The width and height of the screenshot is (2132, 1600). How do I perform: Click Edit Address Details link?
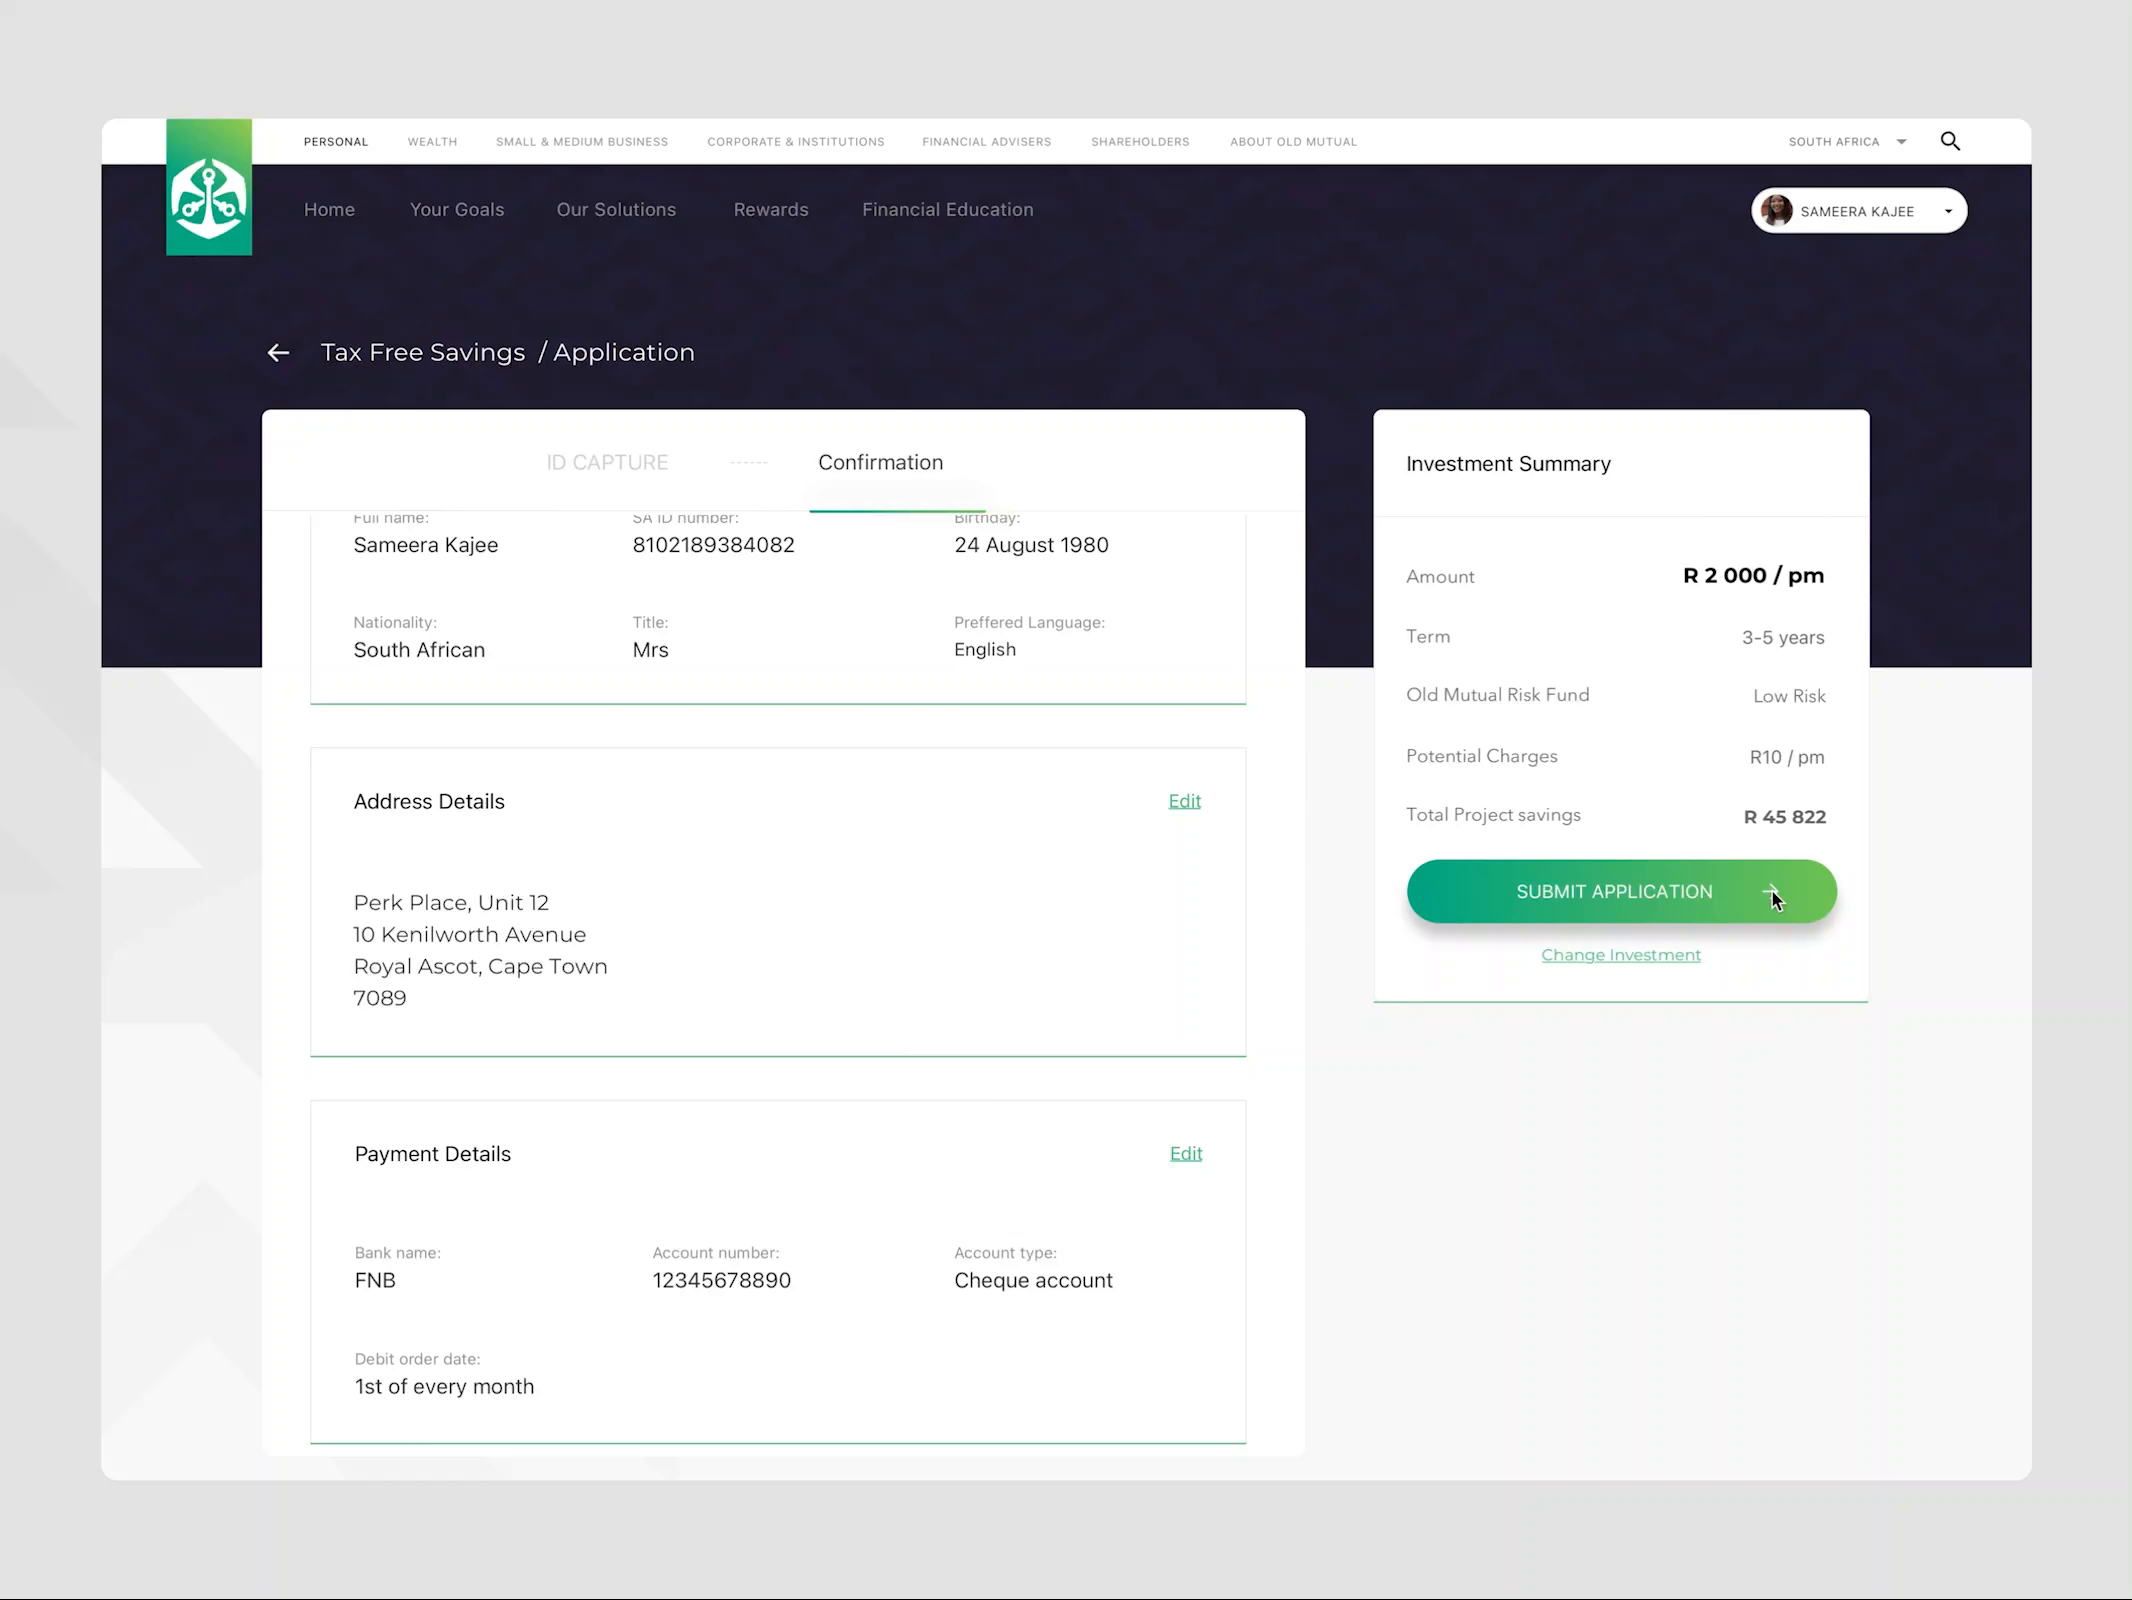[x=1184, y=800]
